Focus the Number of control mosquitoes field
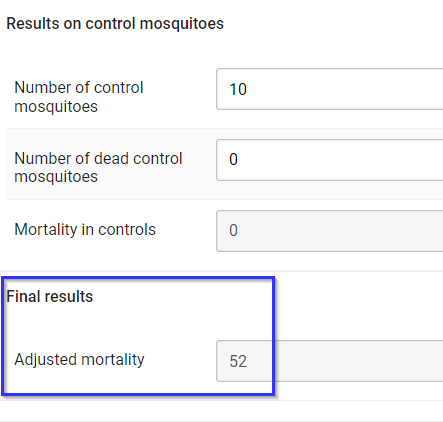This screenshot has width=443, height=422. pyautogui.click(x=330, y=89)
